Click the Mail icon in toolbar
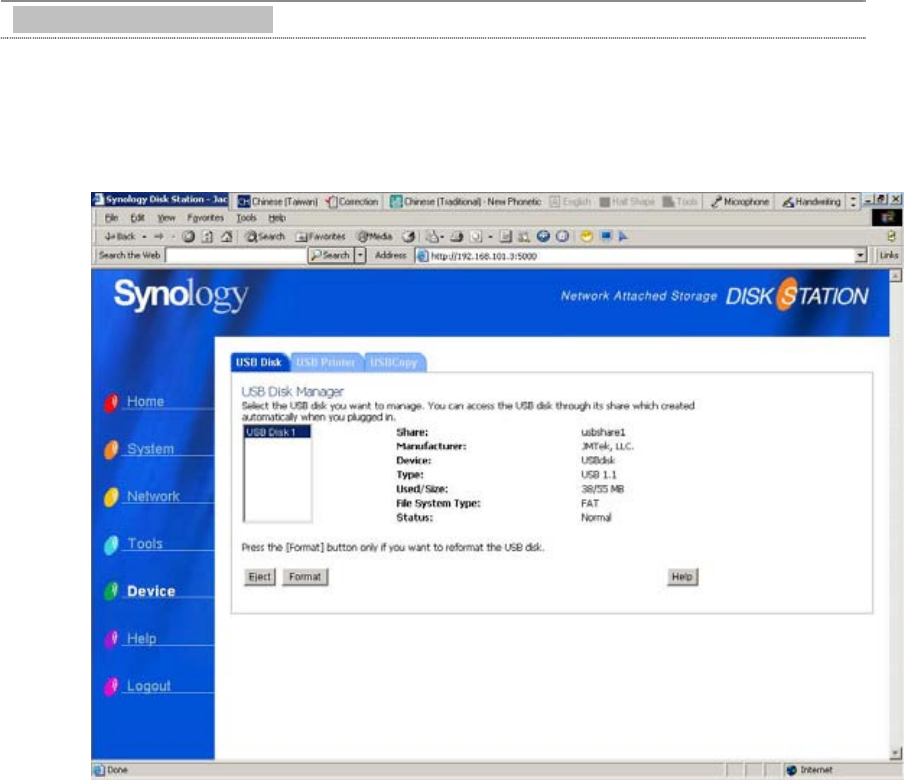 click(x=432, y=236)
